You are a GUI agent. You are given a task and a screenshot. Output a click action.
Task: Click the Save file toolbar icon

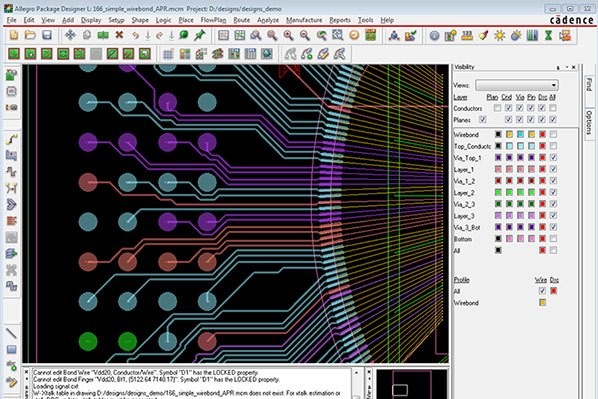pyautogui.click(x=47, y=35)
